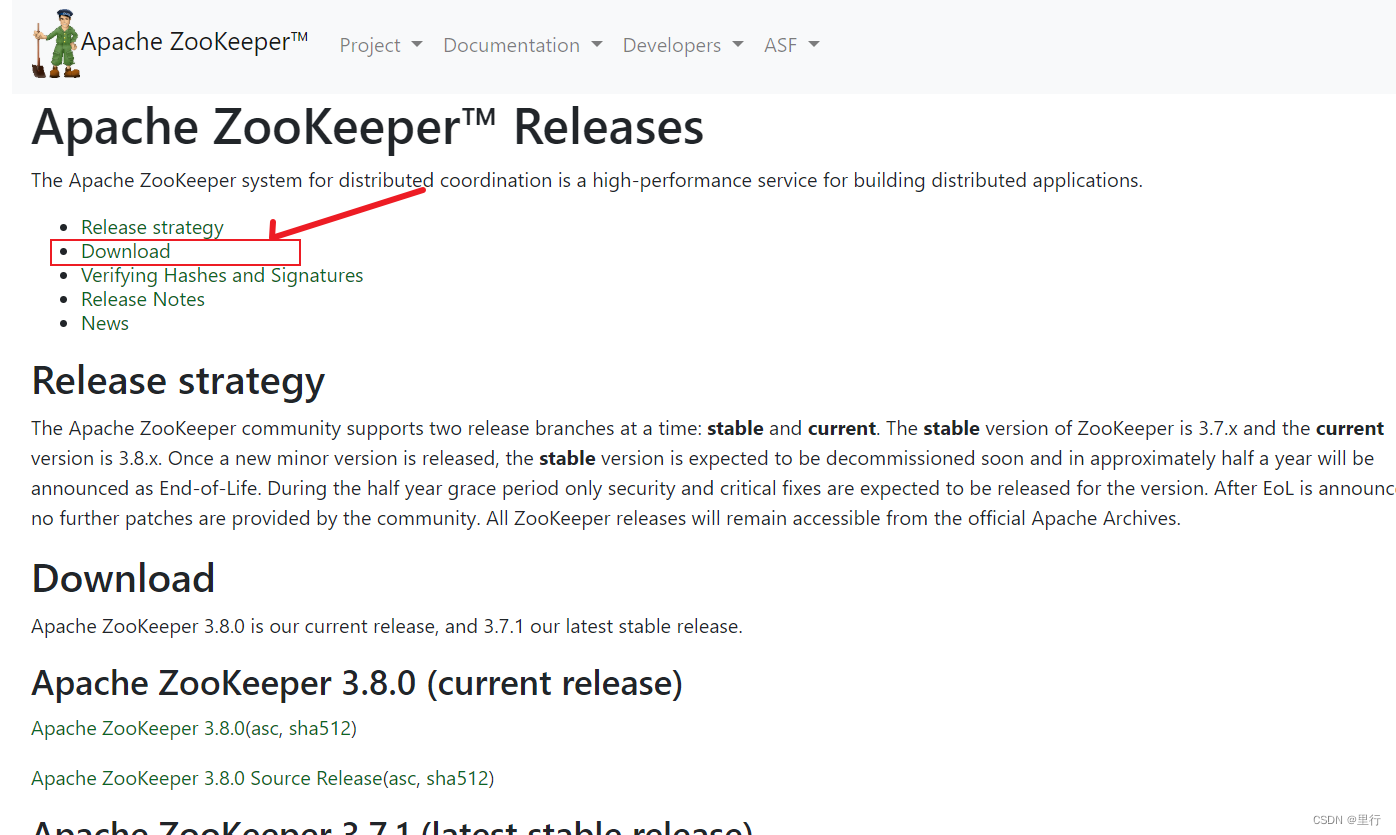
Task: Download Apache ZooKeeper 3.8.0 Source Release
Action: coord(207,778)
